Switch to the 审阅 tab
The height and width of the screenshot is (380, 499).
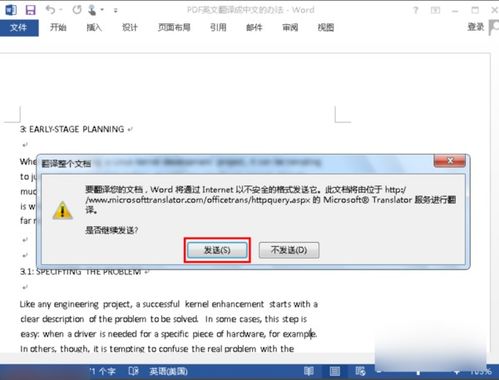pyautogui.click(x=290, y=27)
